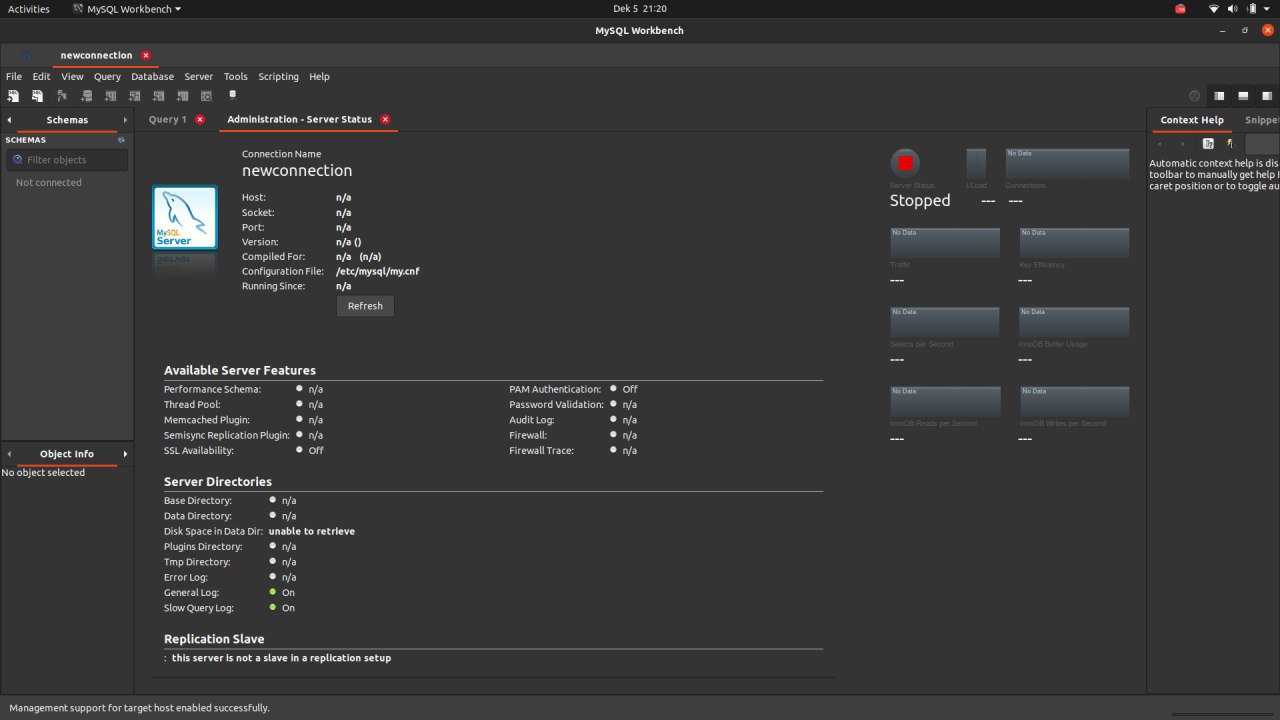Open the clock and calendar in top bar
The height and width of the screenshot is (720, 1280).
click(640, 9)
